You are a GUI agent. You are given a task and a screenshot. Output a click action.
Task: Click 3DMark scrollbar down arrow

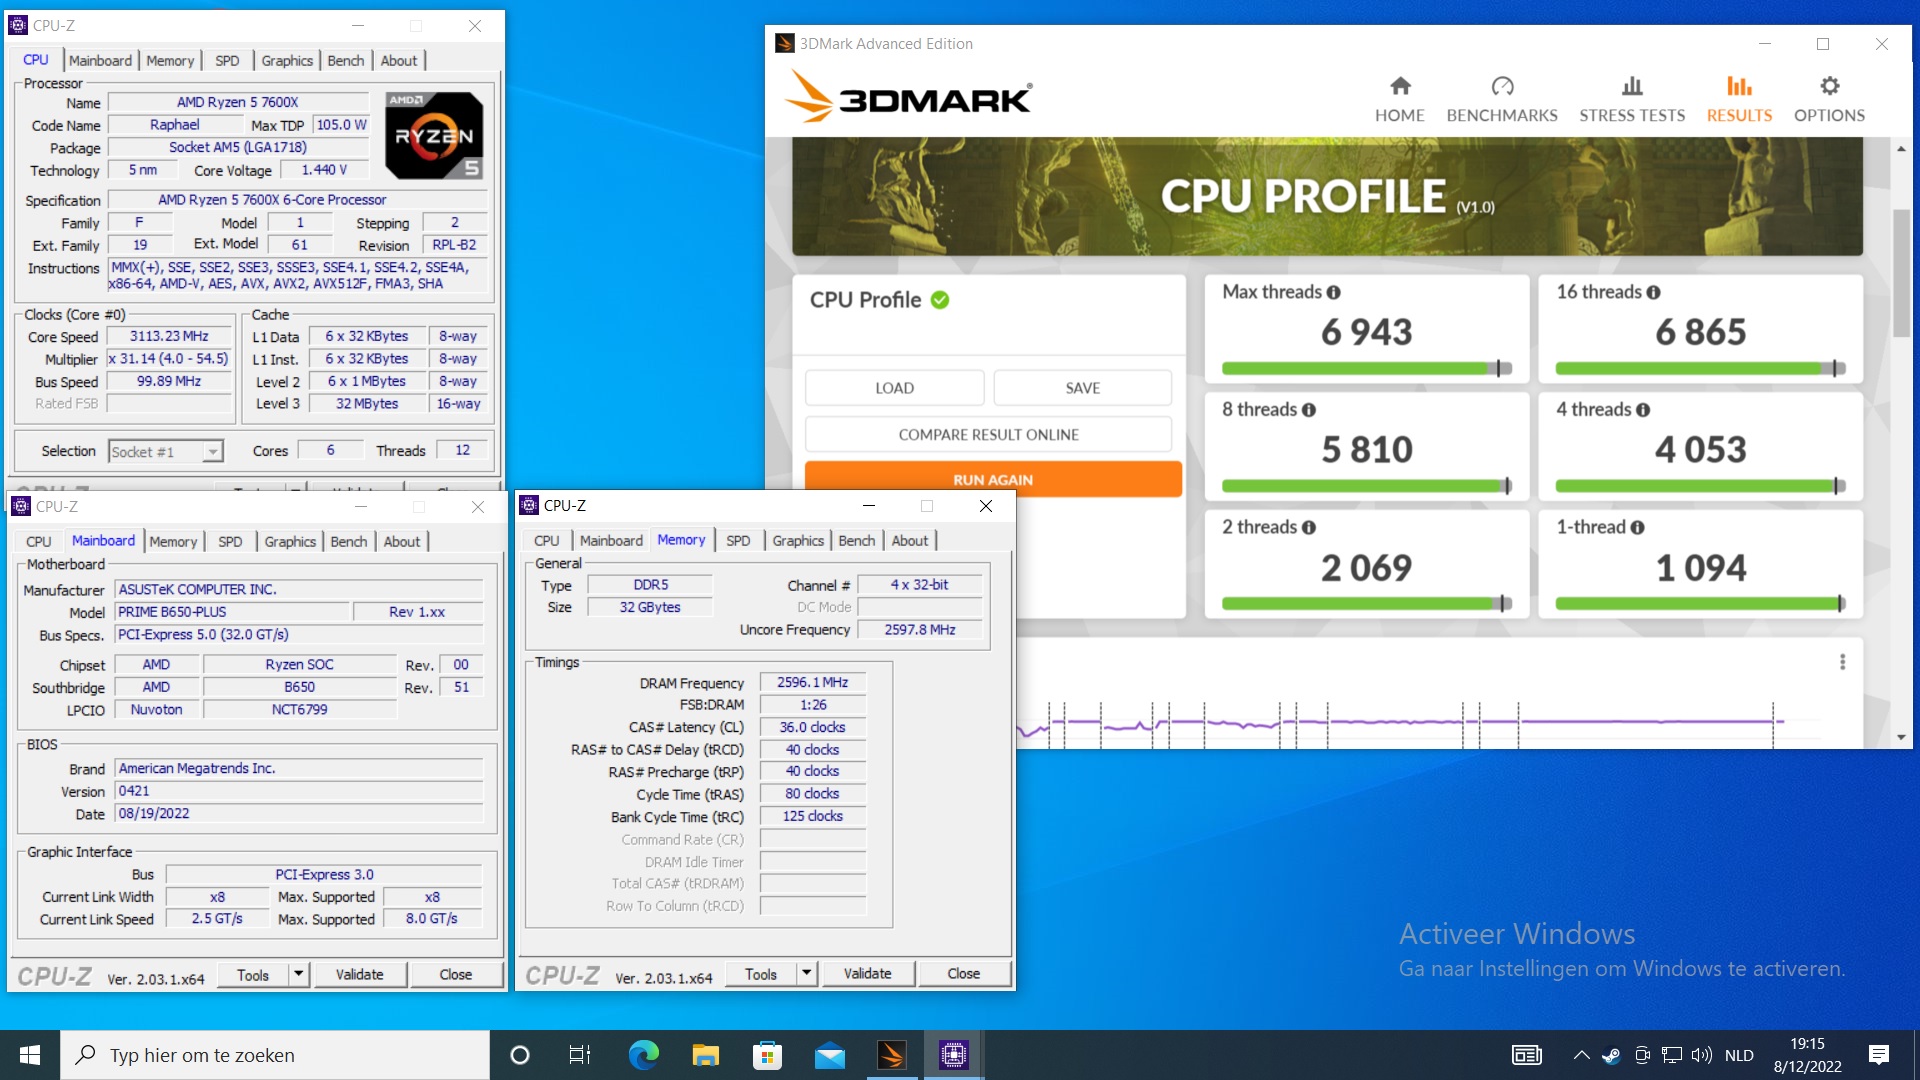(1901, 738)
